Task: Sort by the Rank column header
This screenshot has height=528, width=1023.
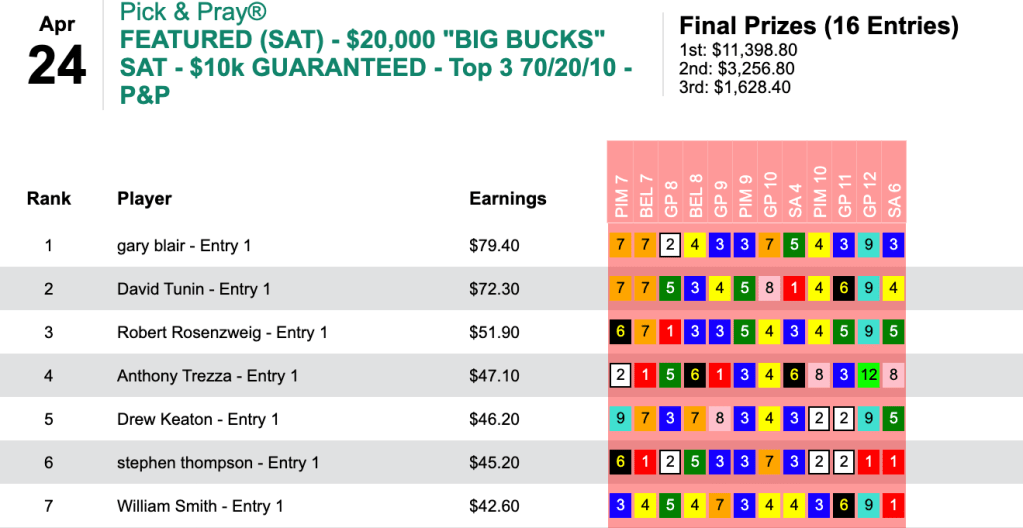Action: 49,198
